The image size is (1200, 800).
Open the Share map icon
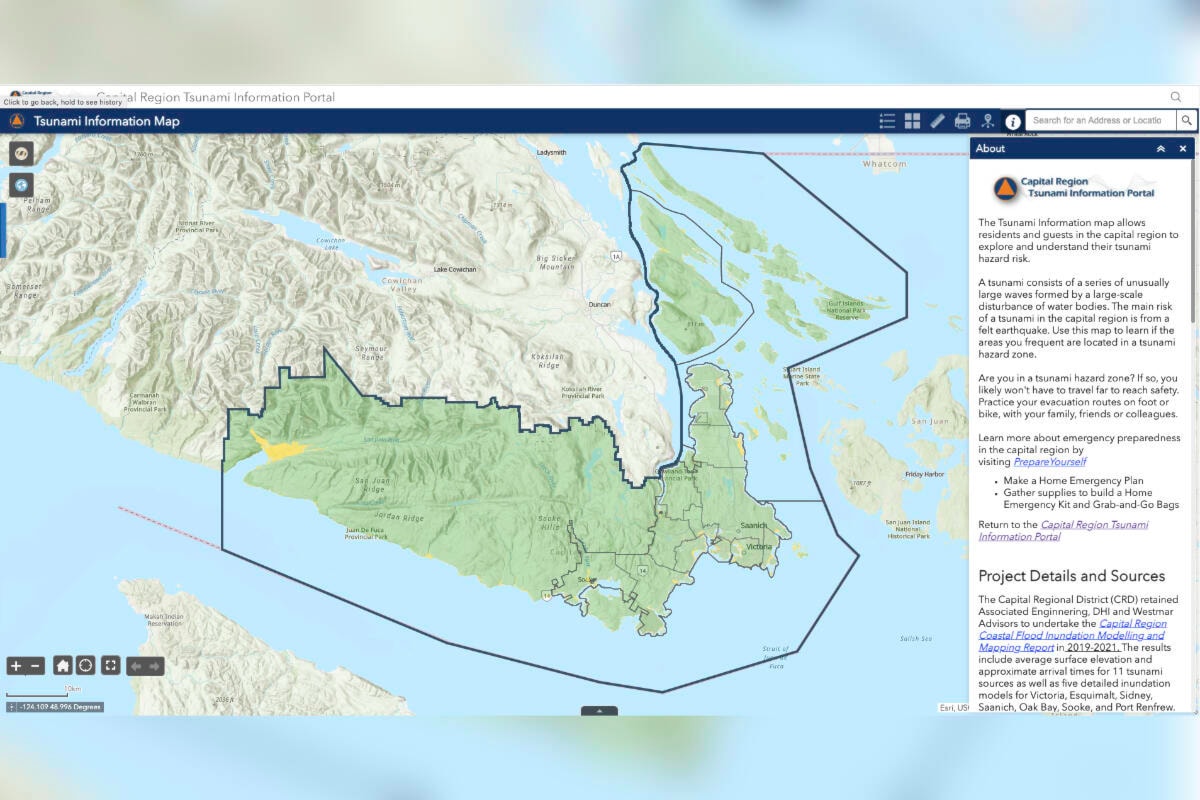986,120
